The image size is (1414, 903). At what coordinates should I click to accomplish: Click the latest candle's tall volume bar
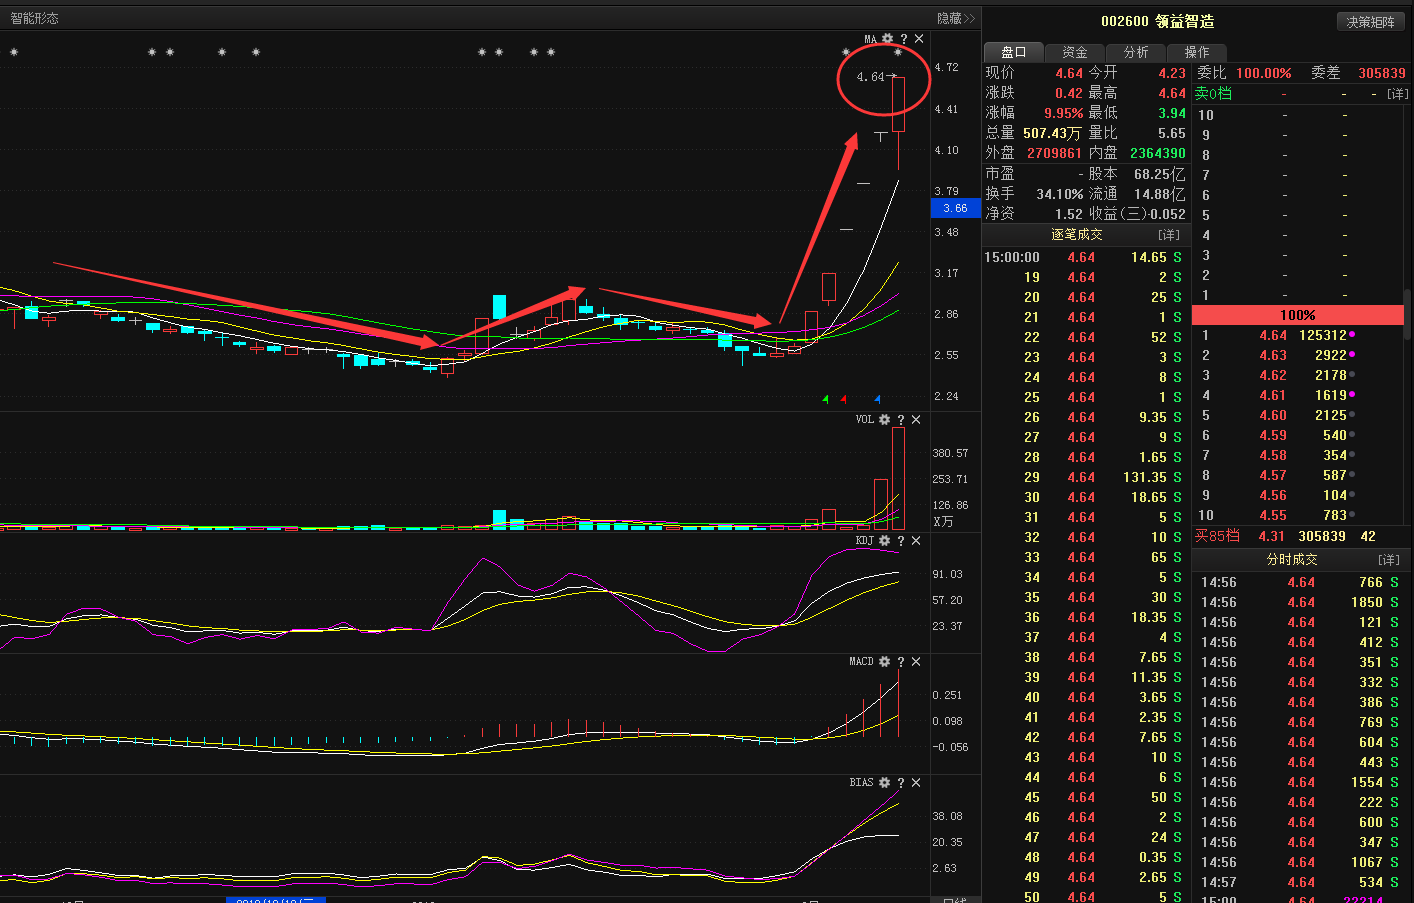(898, 478)
